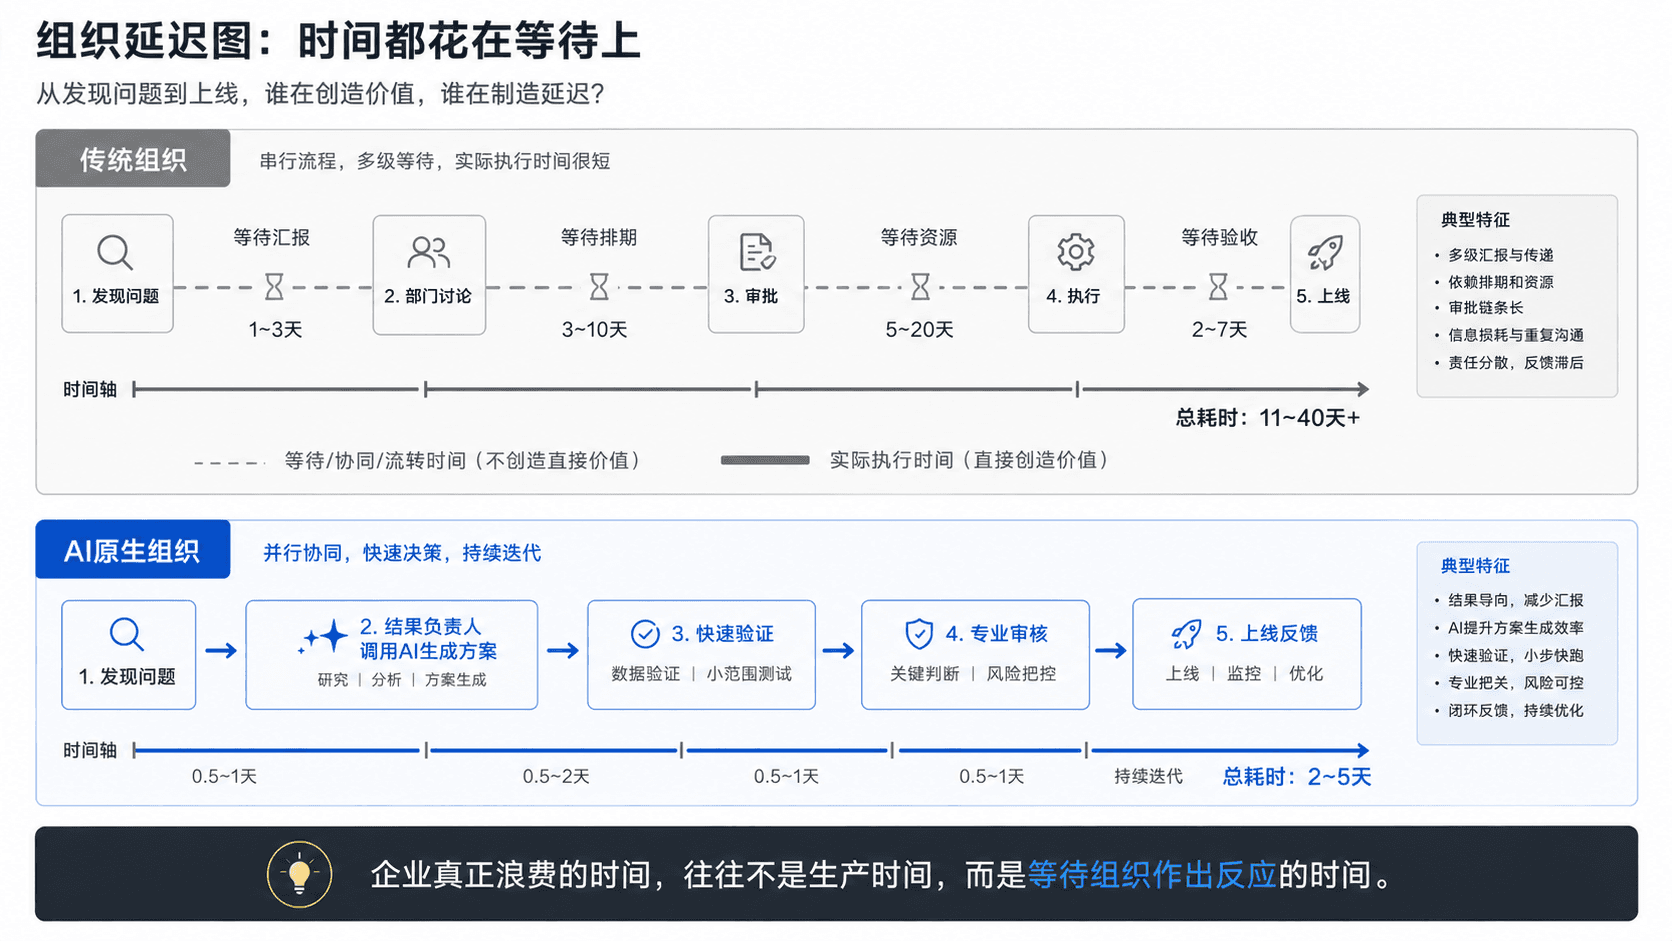Click the thick gray legend bar for 实际执行时间
The width and height of the screenshot is (1672, 941).
point(765,460)
